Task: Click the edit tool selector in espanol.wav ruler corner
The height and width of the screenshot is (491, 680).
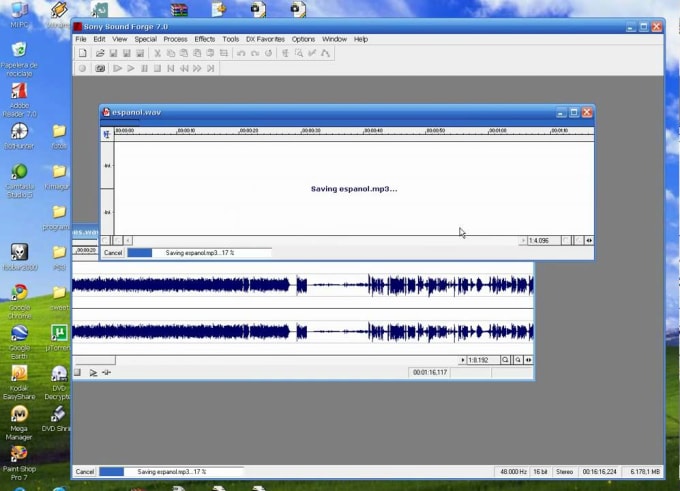Action: pos(107,134)
